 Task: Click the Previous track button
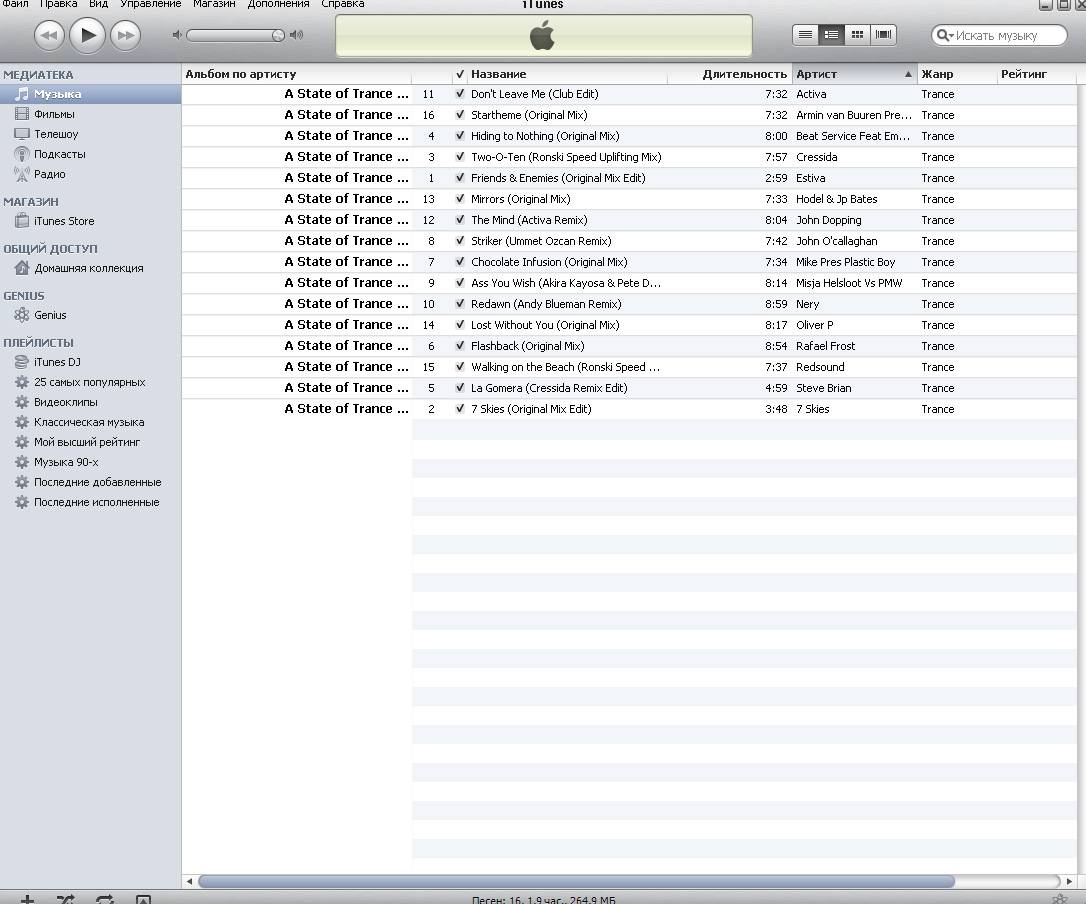click(49, 35)
